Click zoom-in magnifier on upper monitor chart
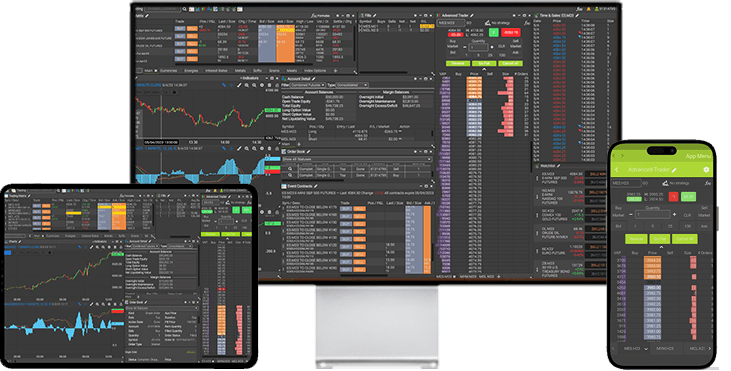Image resolution: width=731 pixels, height=371 pixels. (x=247, y=85)
